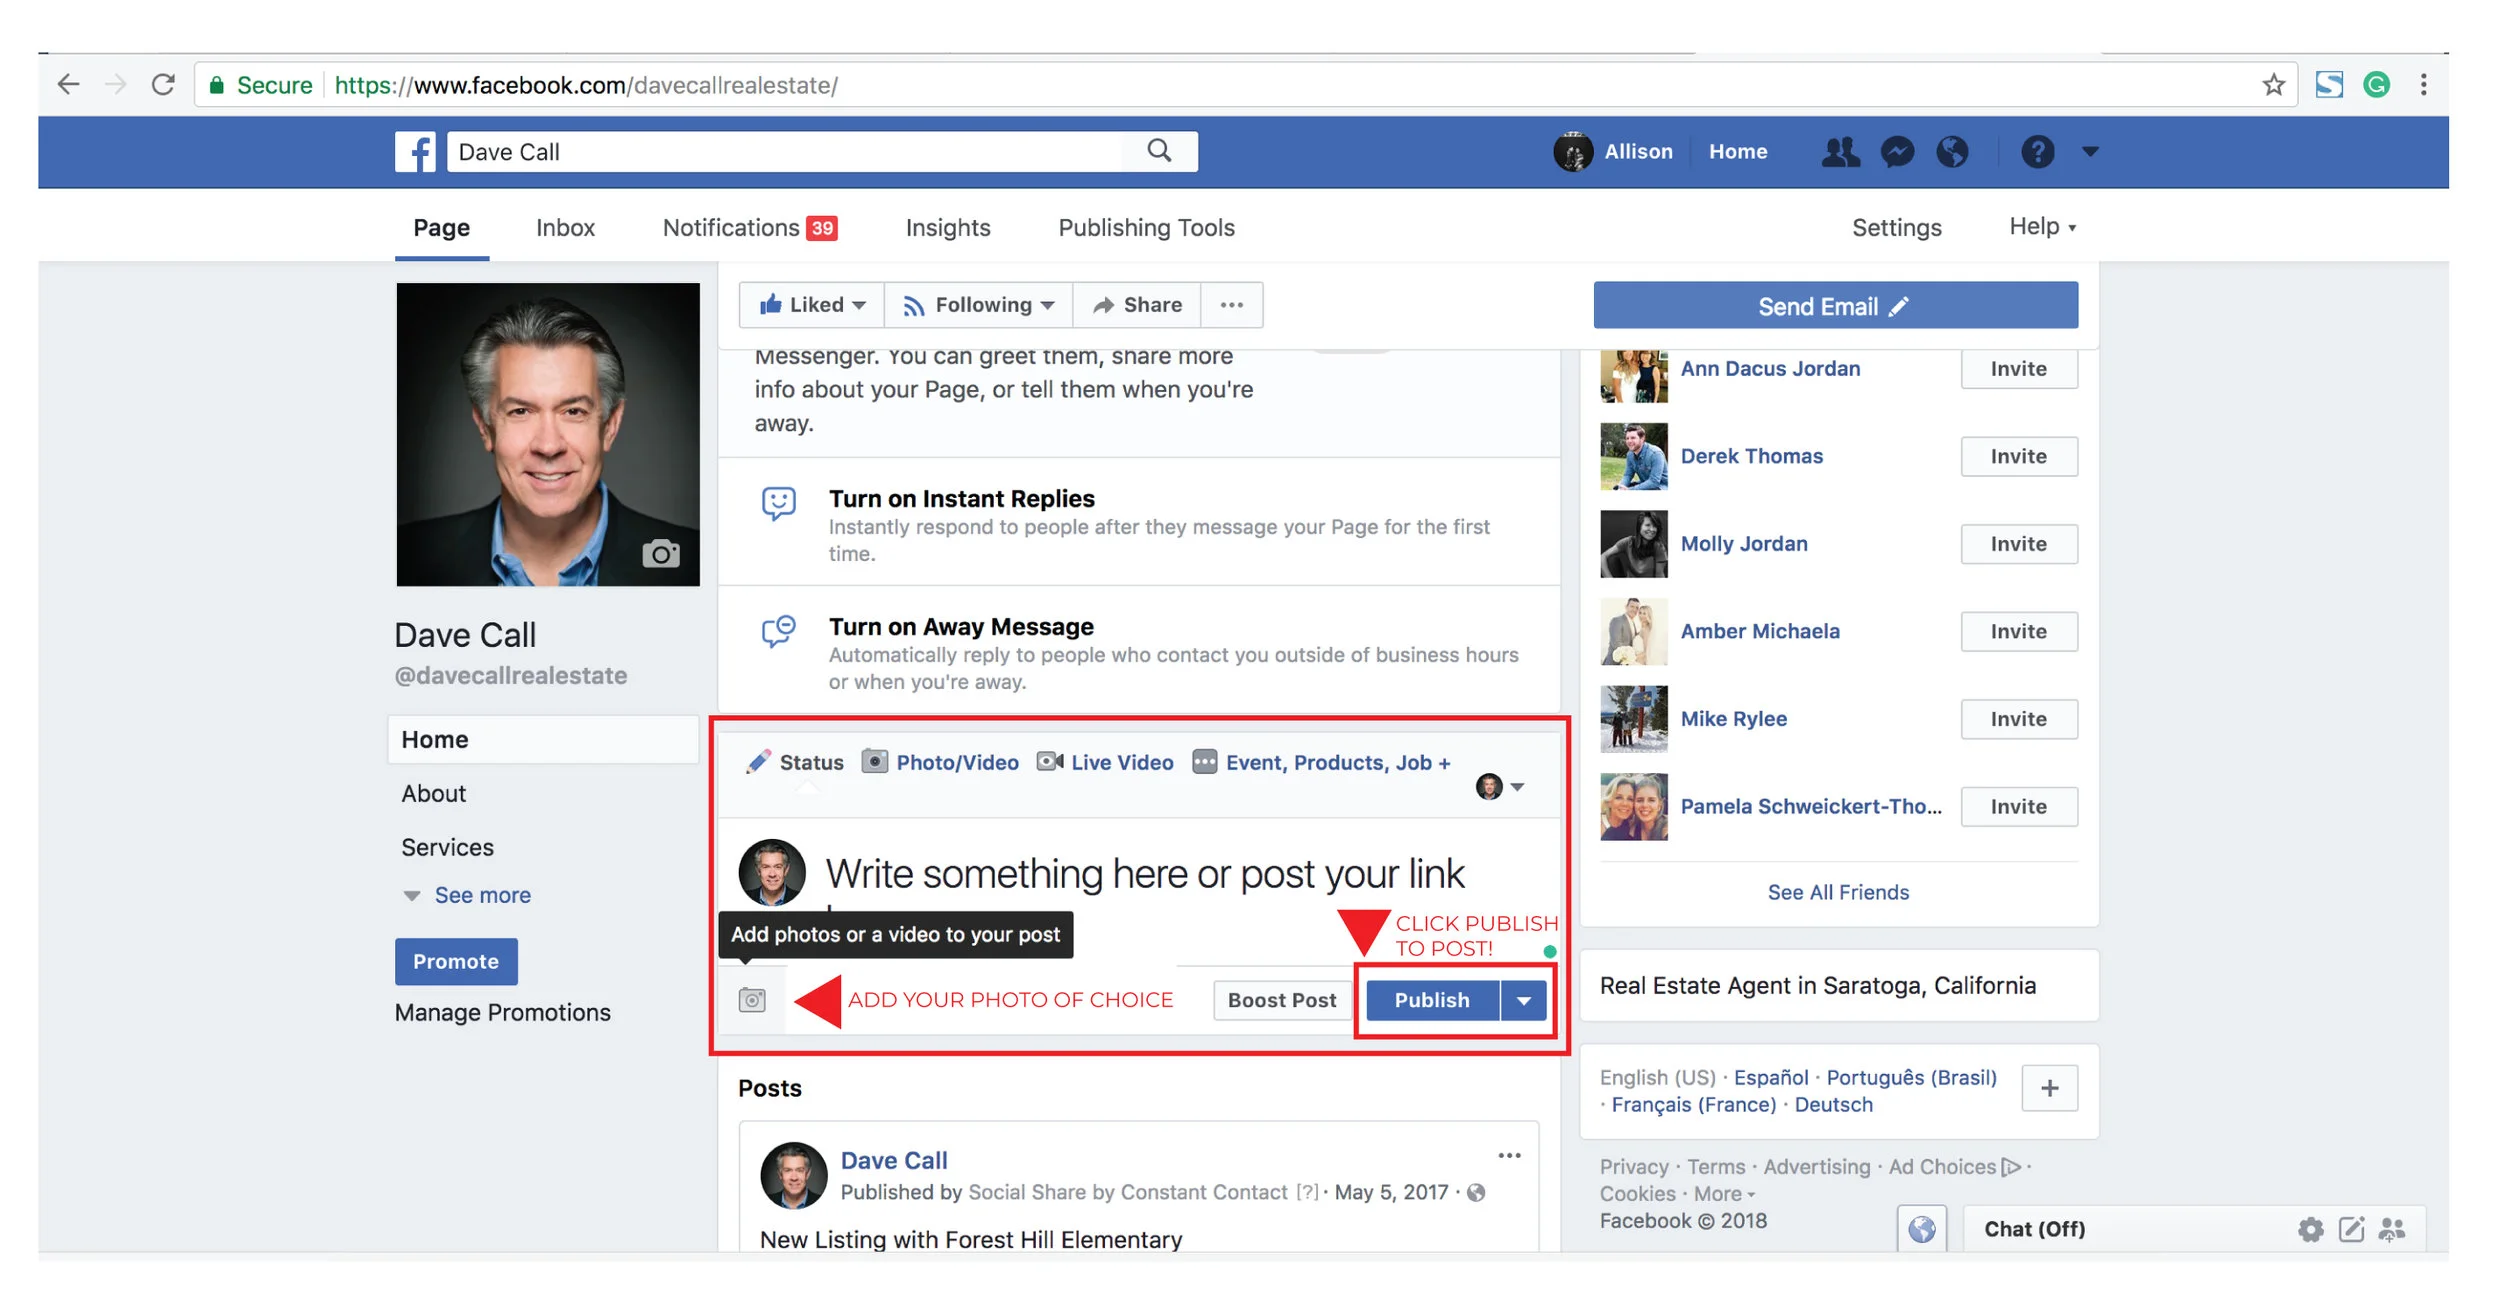The width and height of the screenshot is (2500, 1307).
Task: Click the browser forward arrow
Action: click(x=116, y=84)
